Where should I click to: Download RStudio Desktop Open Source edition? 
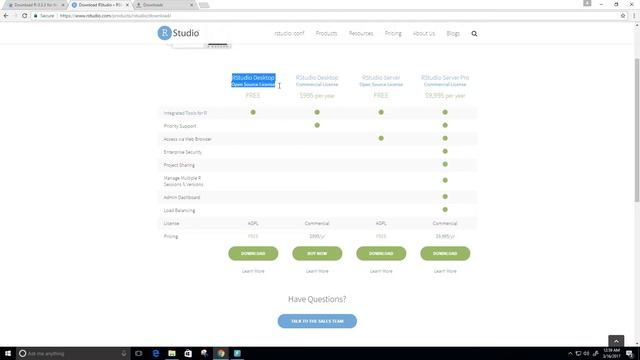click(253, 253)
